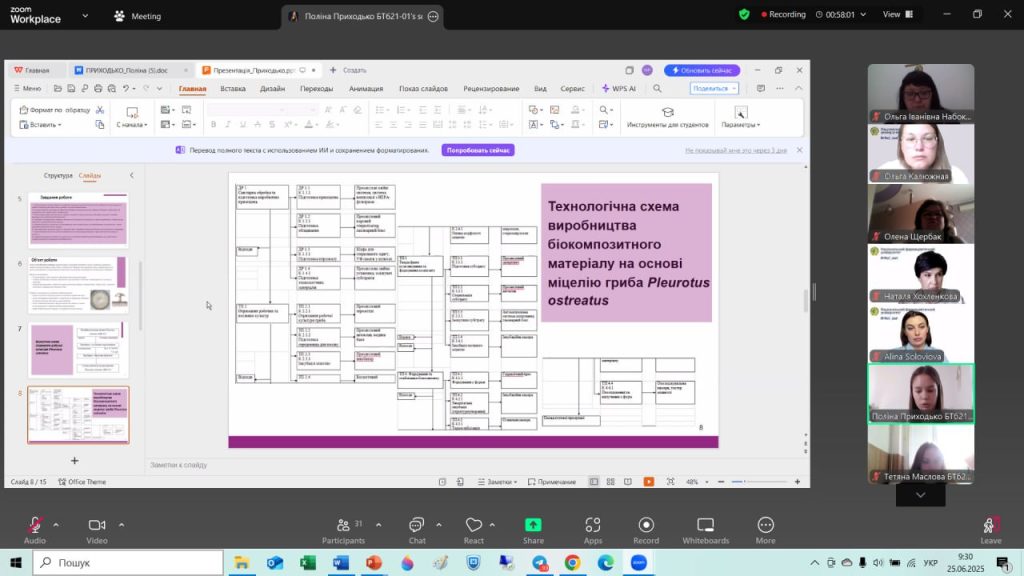Open the Дизайн ribbon tab
Image resolution: width=1024 pixels, height=576 pixels.
272,88
